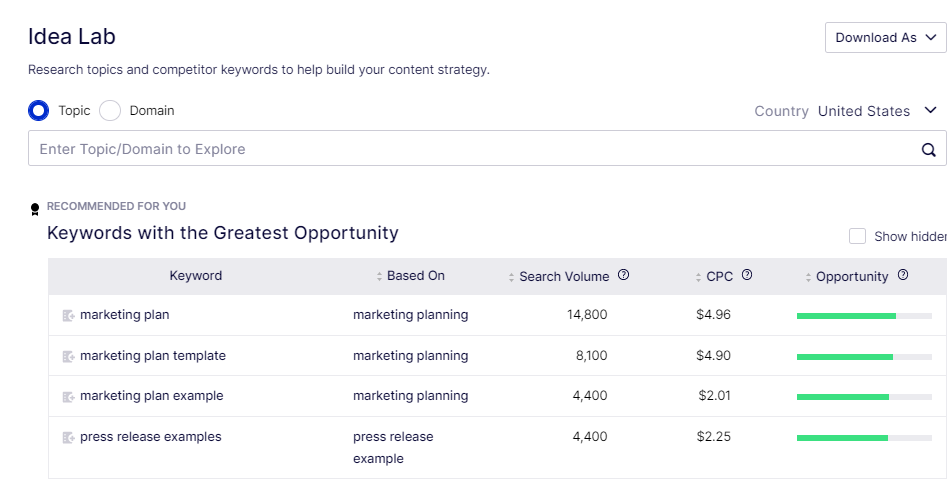The height and width of the screenshot is (479, 947).
Task: Open the press release examples keyword
Action: click(x=150, y=437)
